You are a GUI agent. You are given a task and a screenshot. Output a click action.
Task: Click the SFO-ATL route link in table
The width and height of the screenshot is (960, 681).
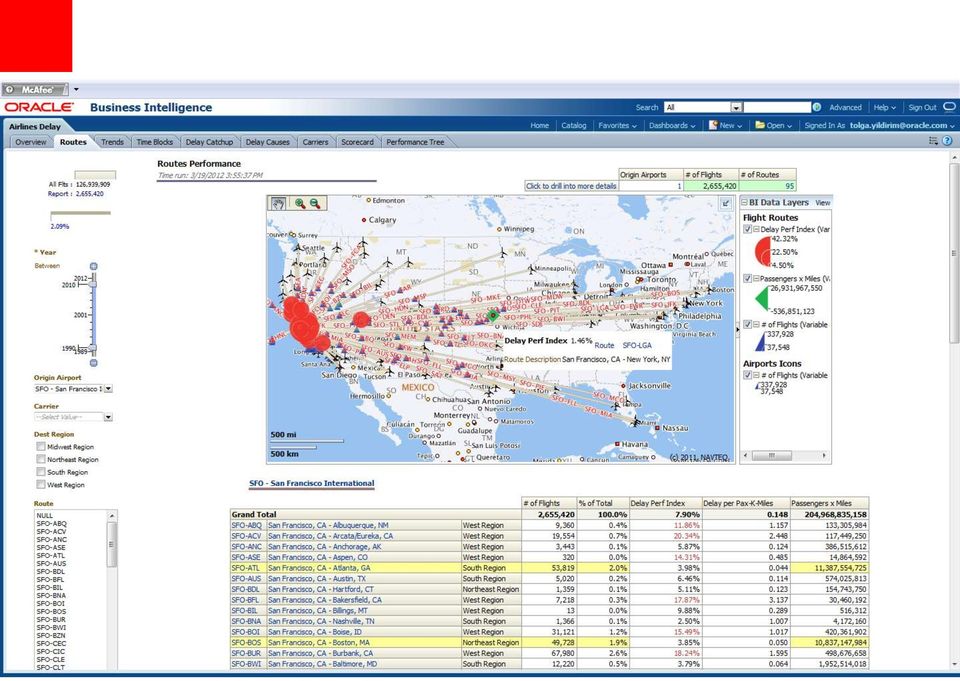tap(246, 568)
